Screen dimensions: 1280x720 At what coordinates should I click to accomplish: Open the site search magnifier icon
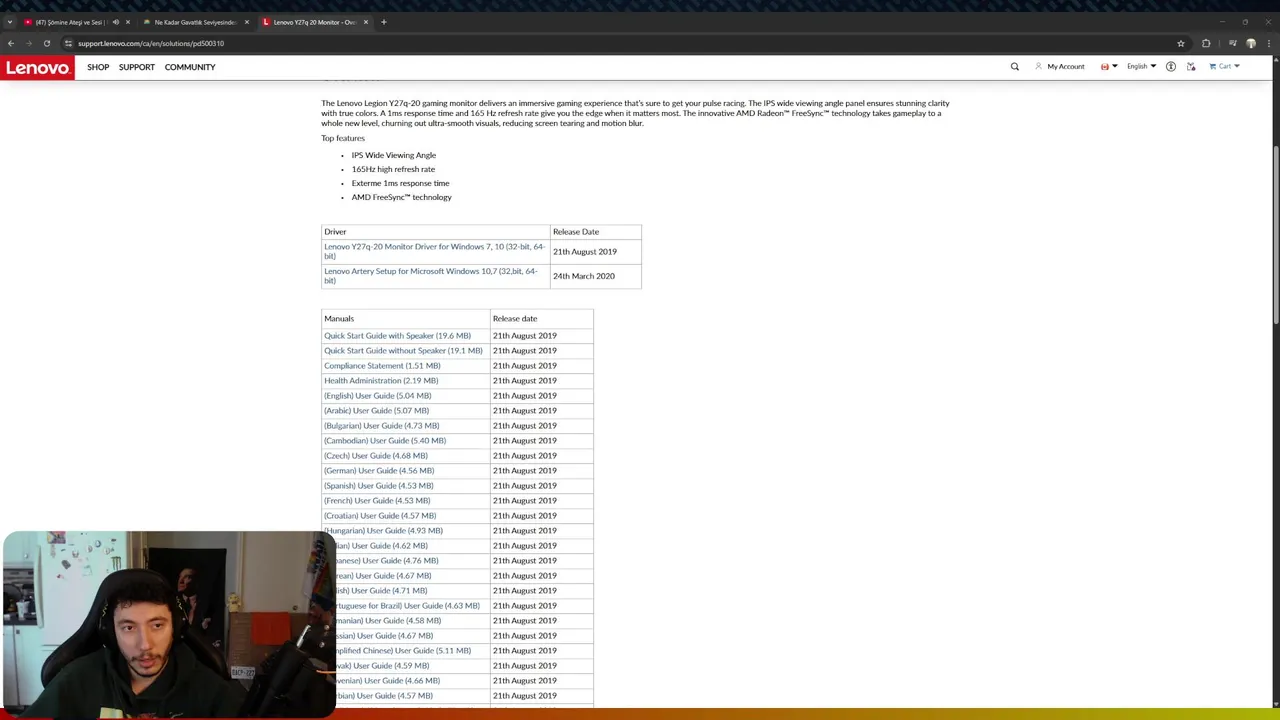[x=1014, y=67]
